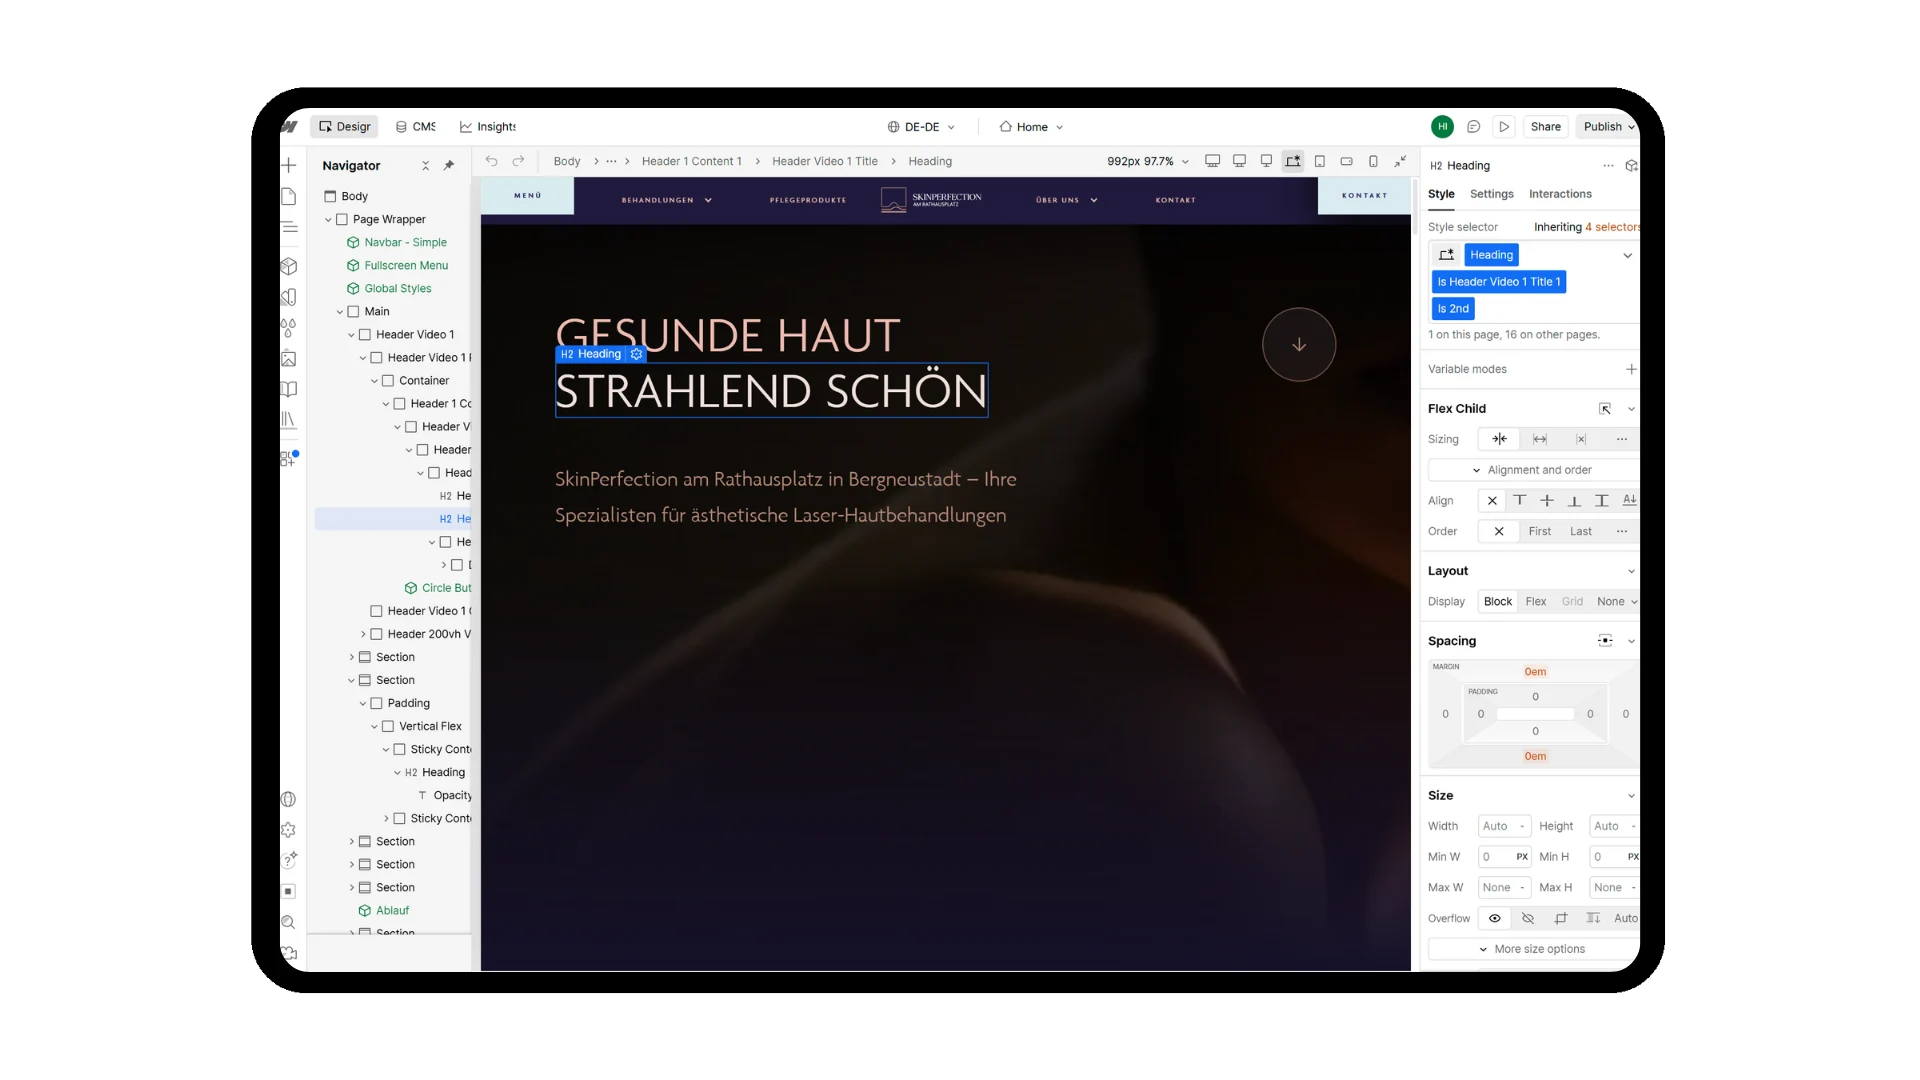Screen dimensions: 1920x1080
Task: Switch to the Insights tab
Action: [x=488, y=127]
